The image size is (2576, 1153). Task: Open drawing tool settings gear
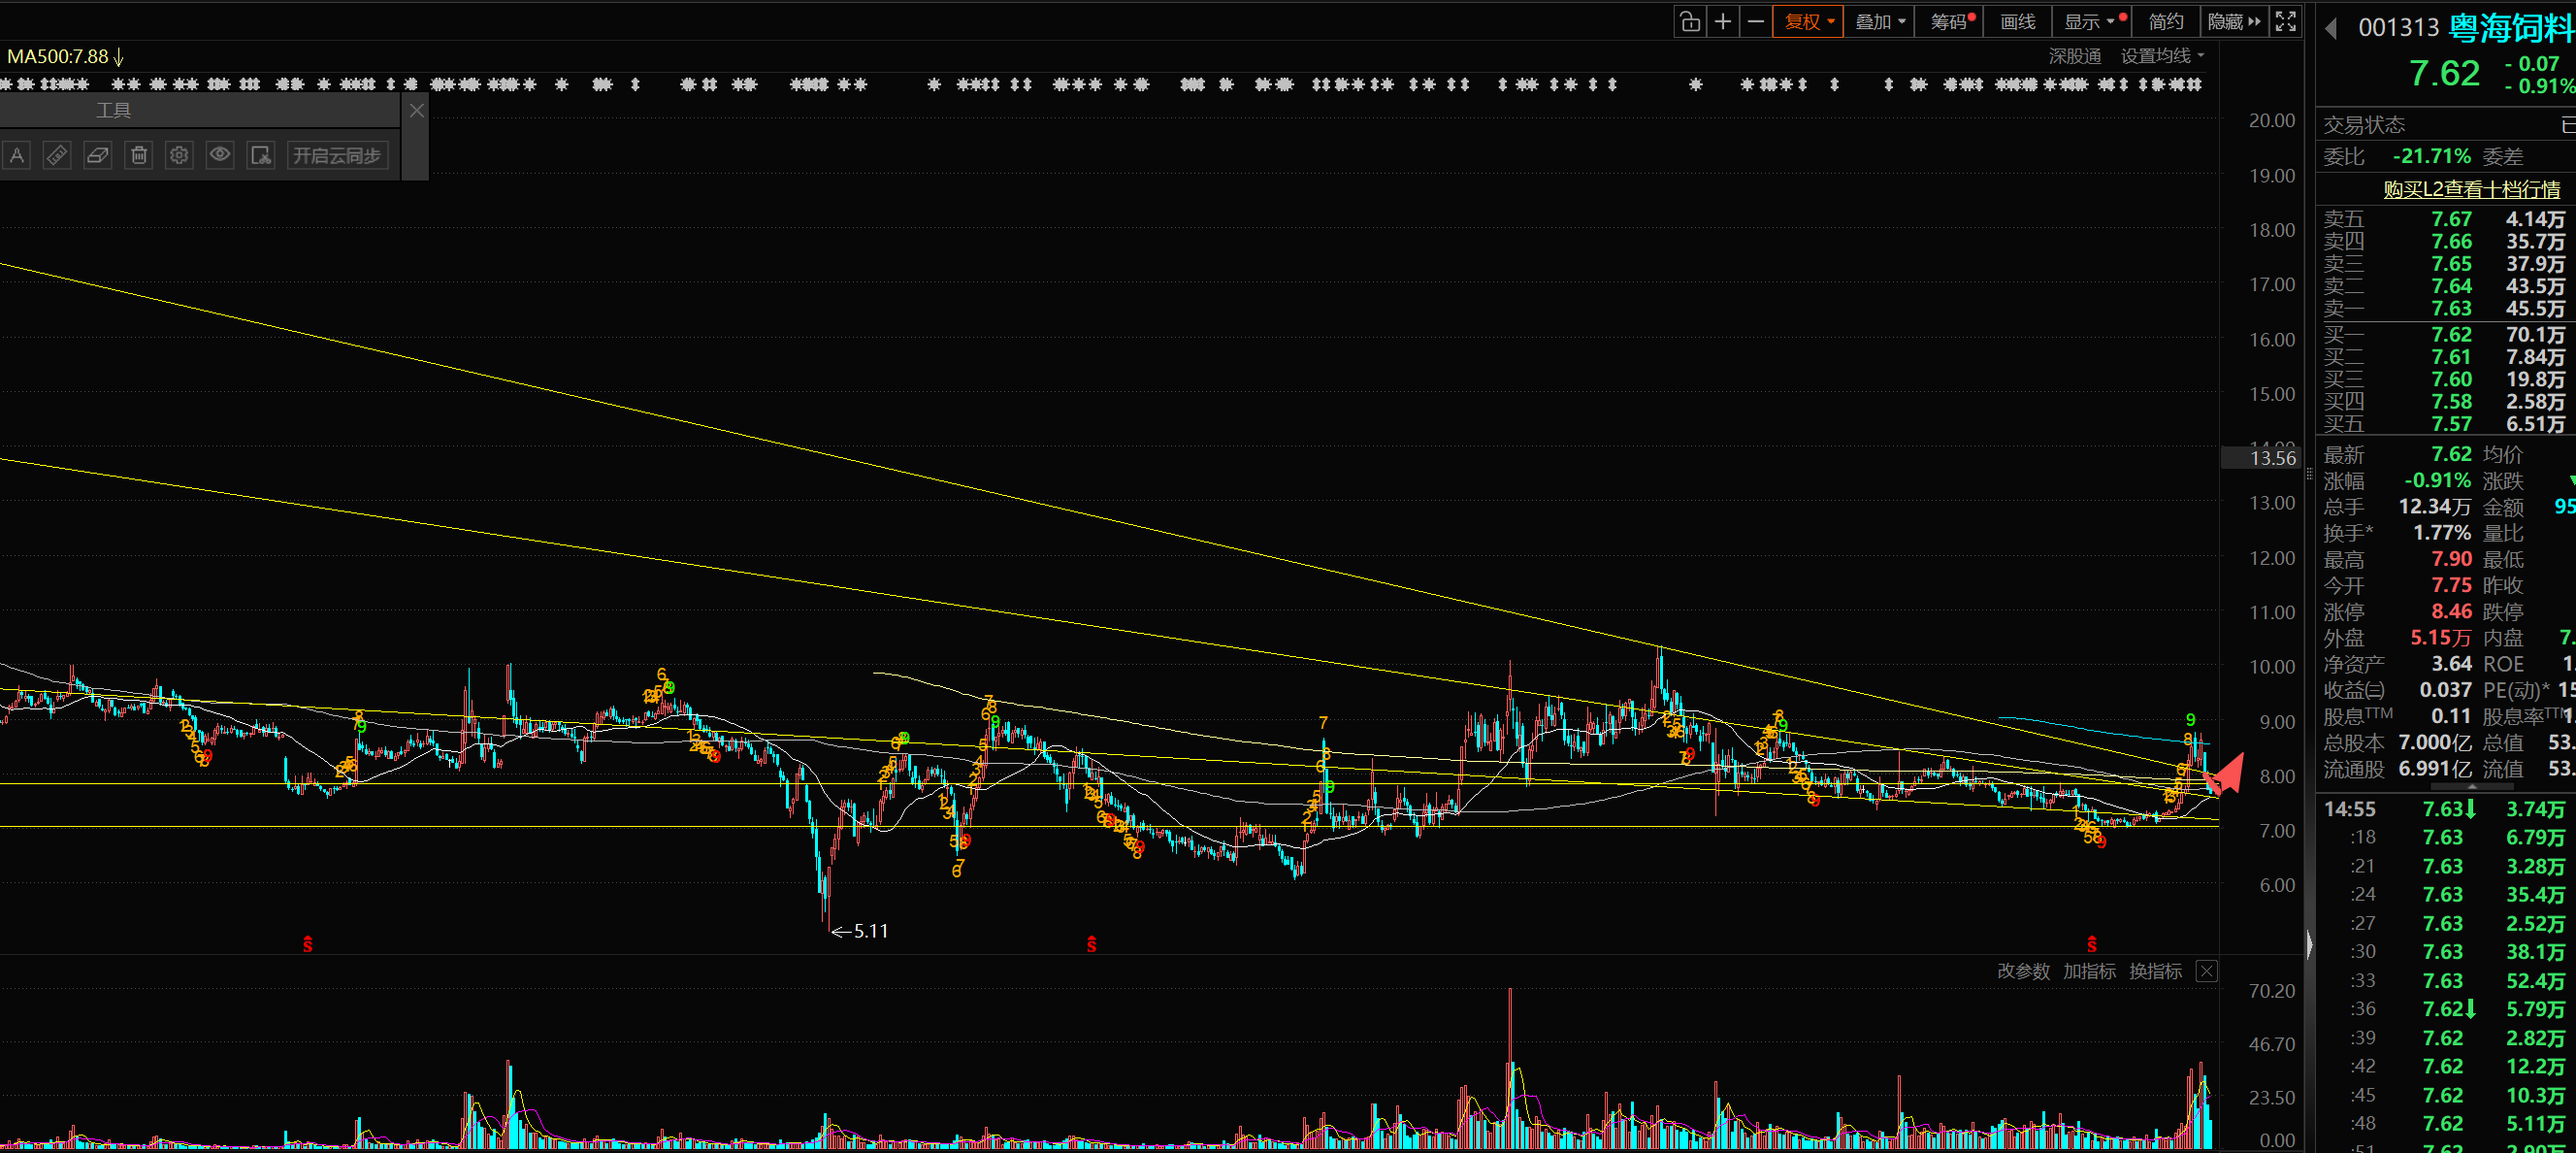(179, 155)
